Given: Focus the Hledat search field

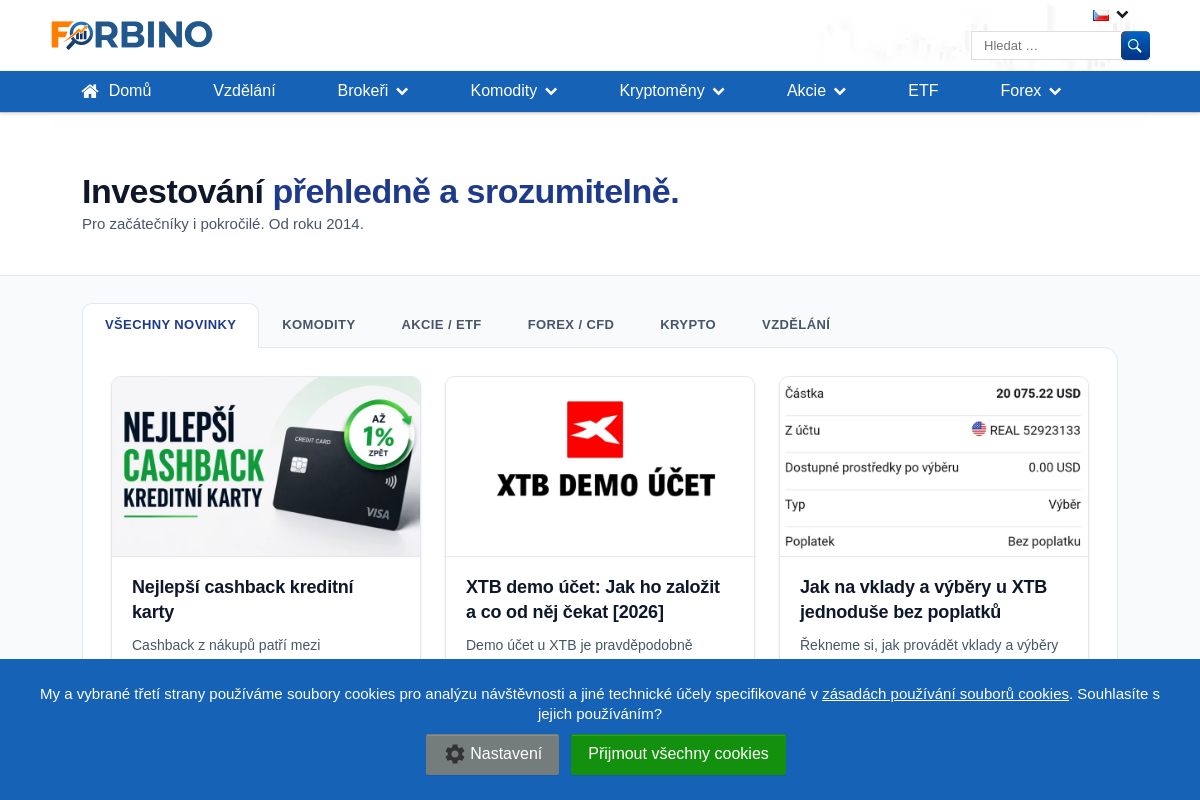Looking at the screenshot, I should coord(1046,46).
